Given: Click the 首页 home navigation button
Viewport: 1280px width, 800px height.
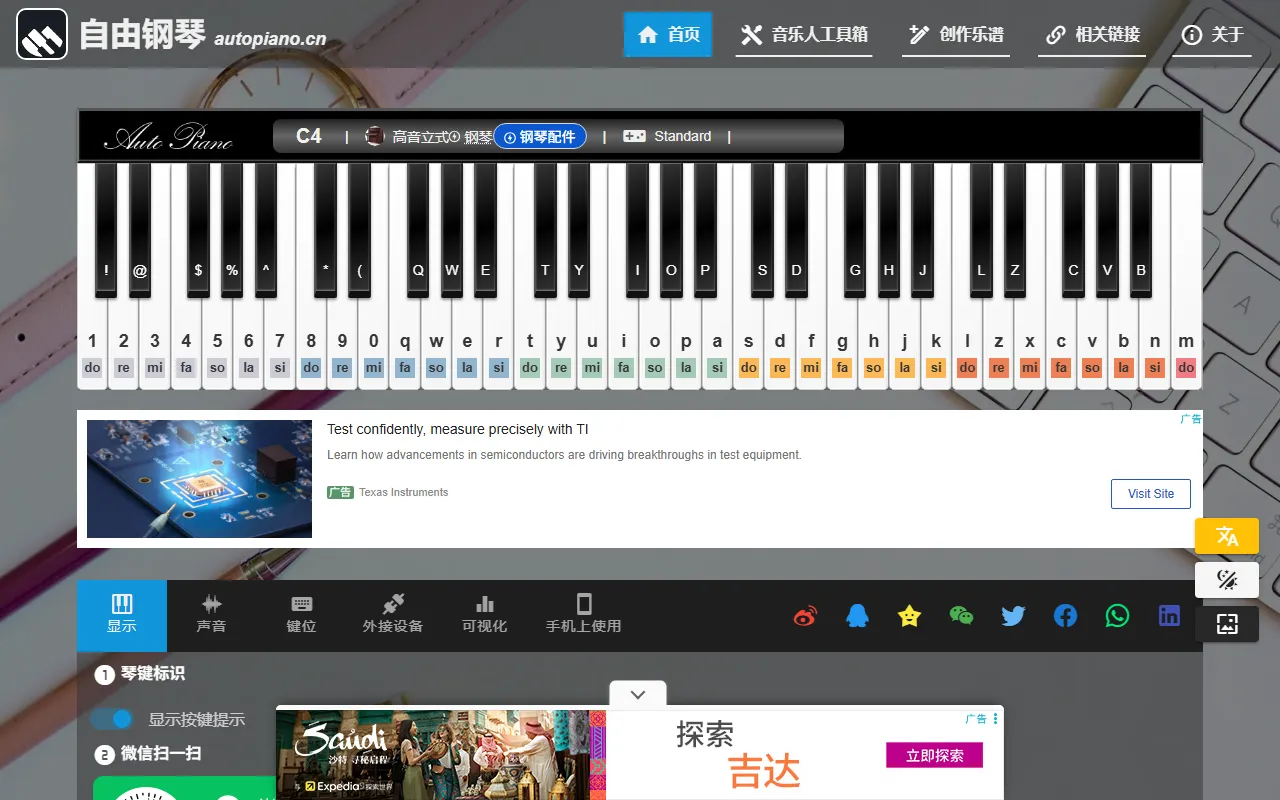Looking at the screenshot, I should [x=668, y=35].
